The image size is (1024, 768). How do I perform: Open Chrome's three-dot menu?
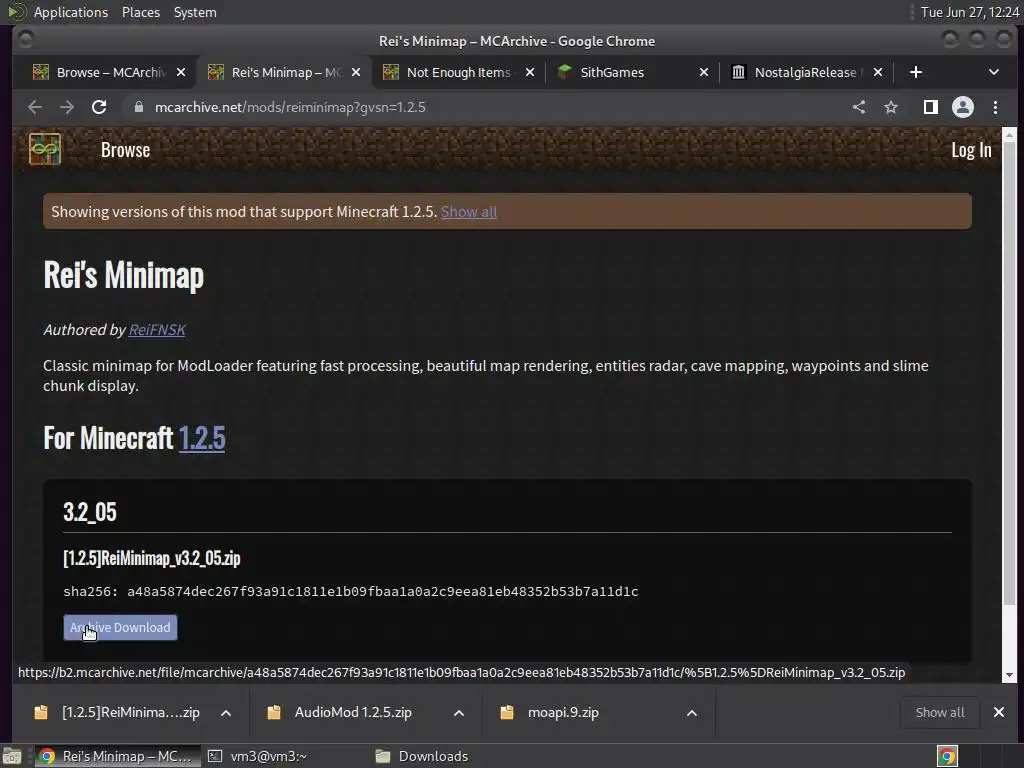coord(995,107)
